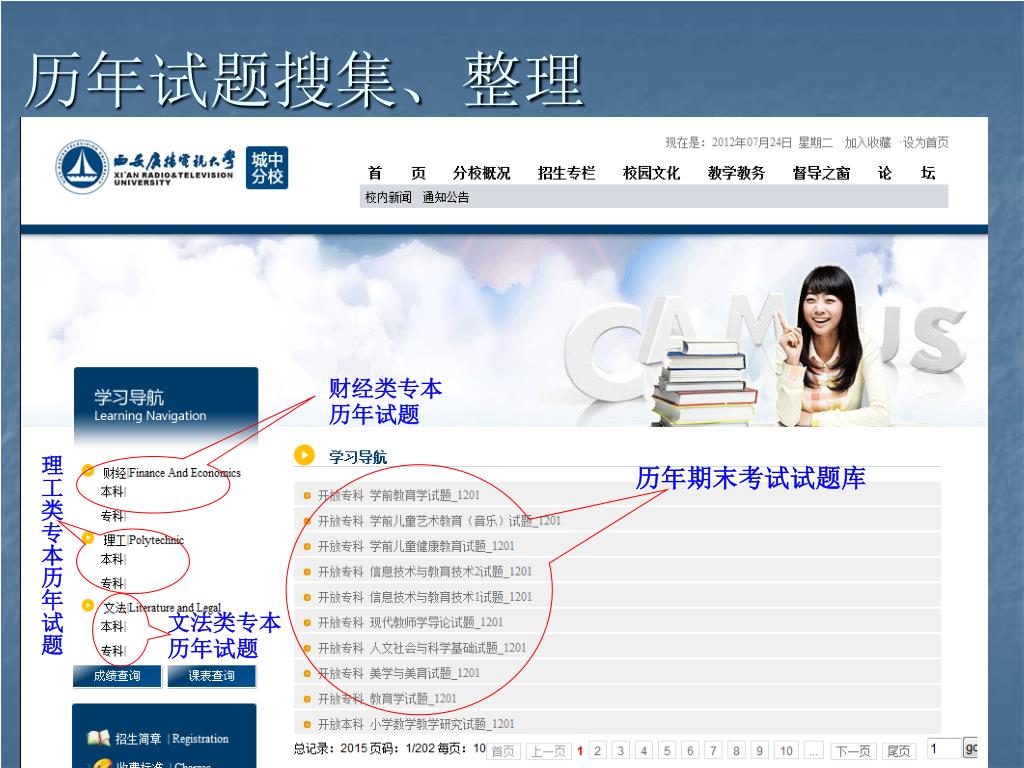The width and height of the screenshot is (1024, 768).
Task: Click bullet icon of 小学数学教学研究试题_1201 row
Action: tap(307, 724)
